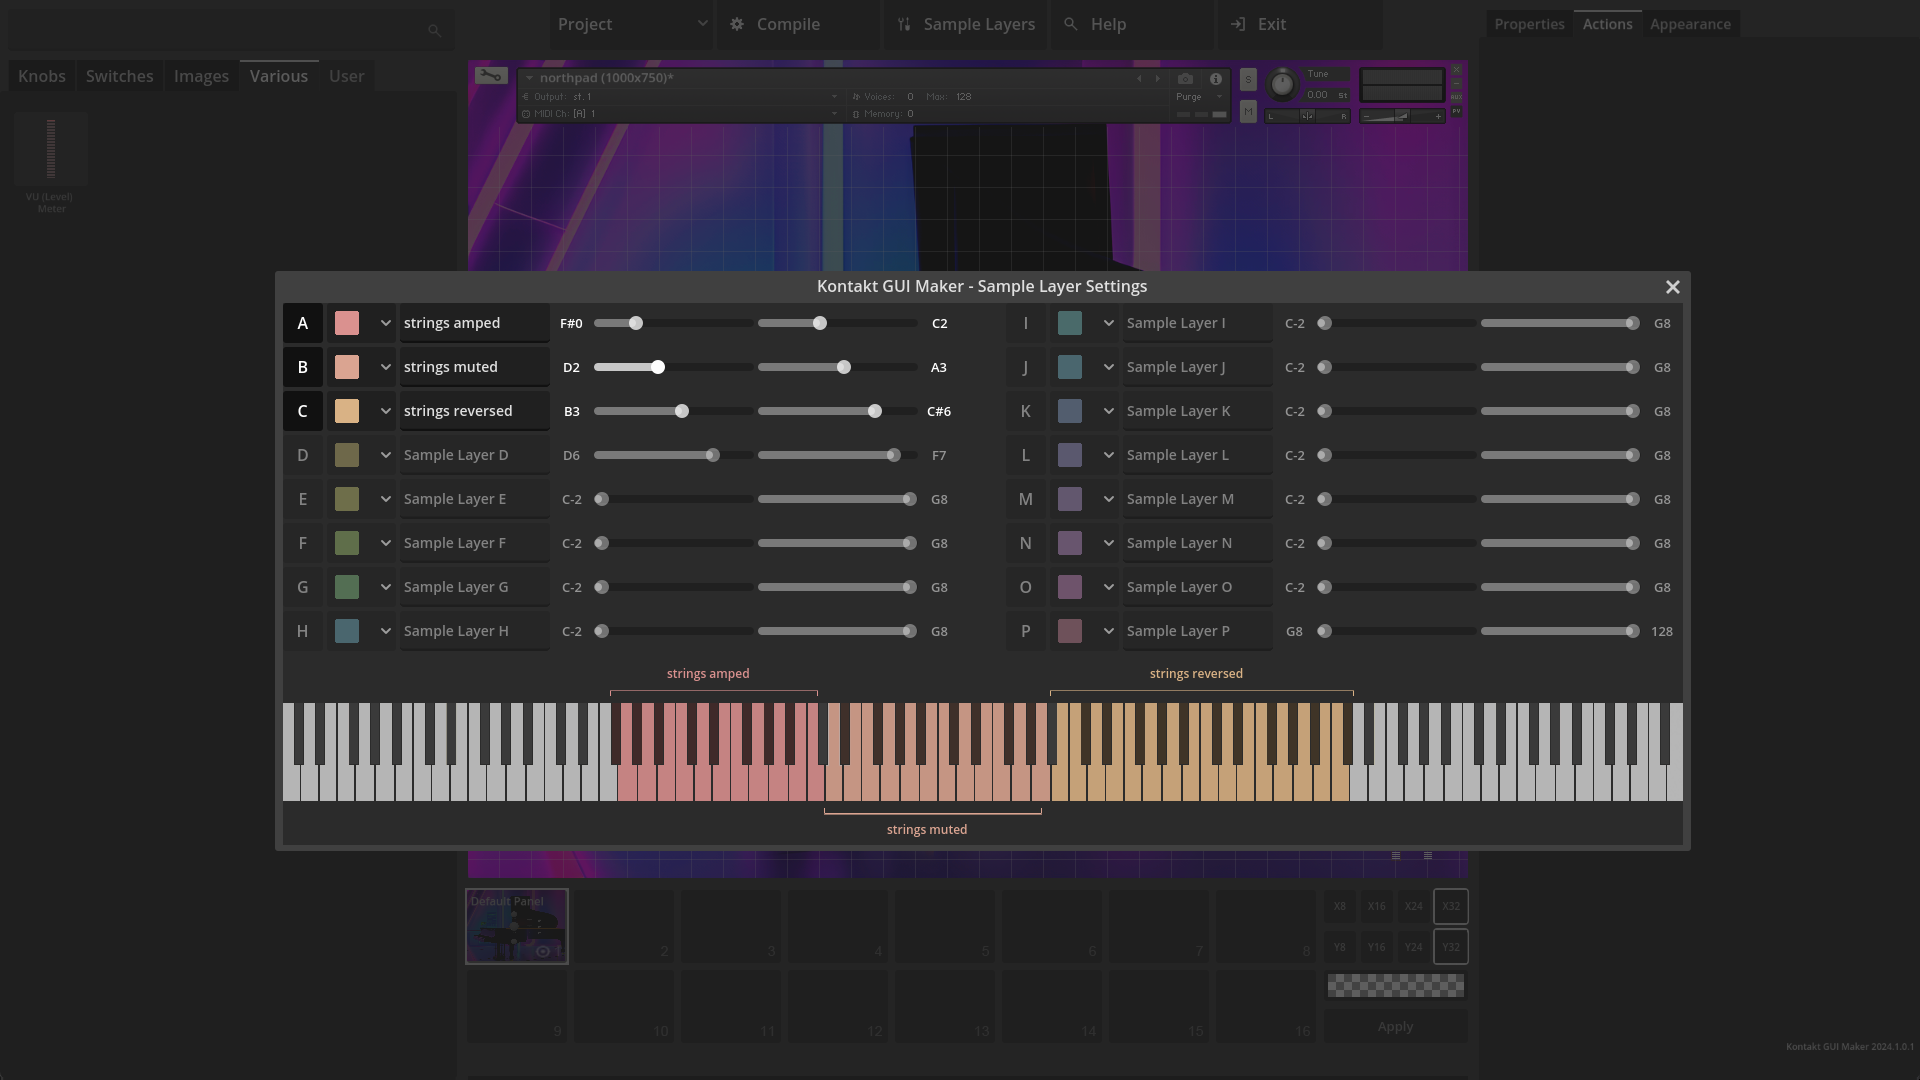Click the color swatch for Sample Layer K

coord(1071,411)
